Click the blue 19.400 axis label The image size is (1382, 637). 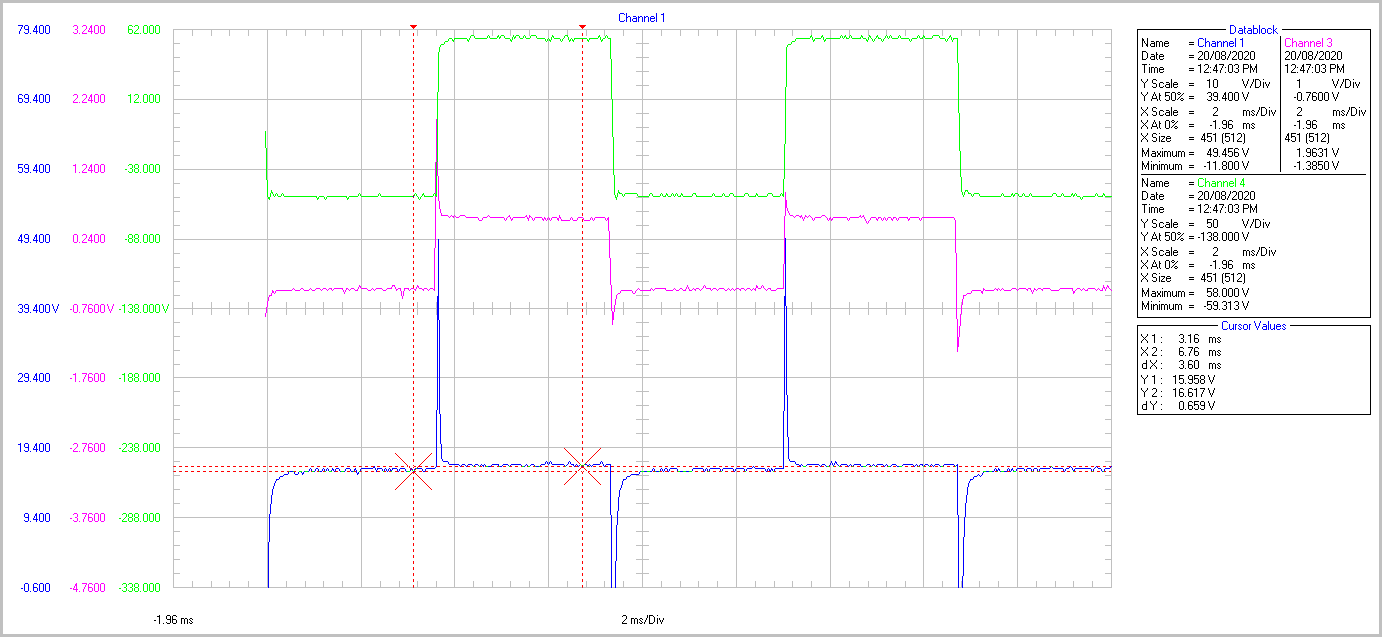34,448
